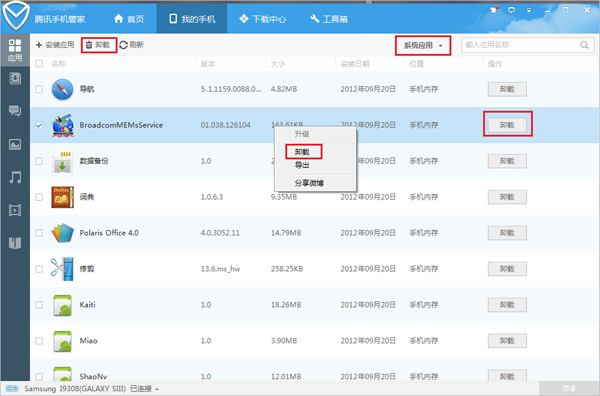Click the 刷新 refresh icon
Viewport: 600px width, 396px height.
point(123,45)
